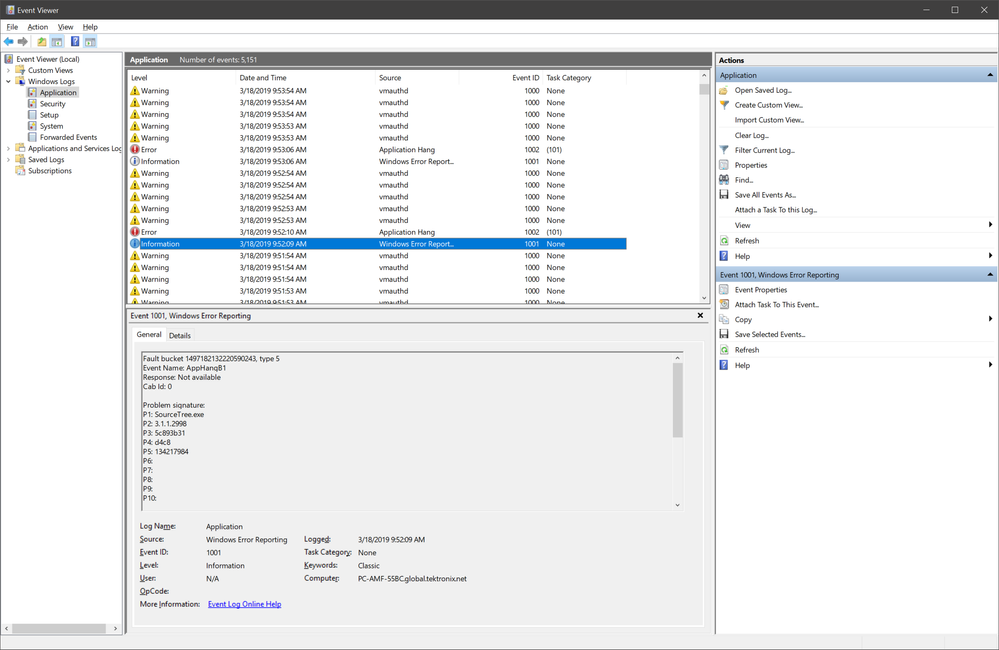
Task: Click Save Selected Events action
Action: (x=770, y=335)
